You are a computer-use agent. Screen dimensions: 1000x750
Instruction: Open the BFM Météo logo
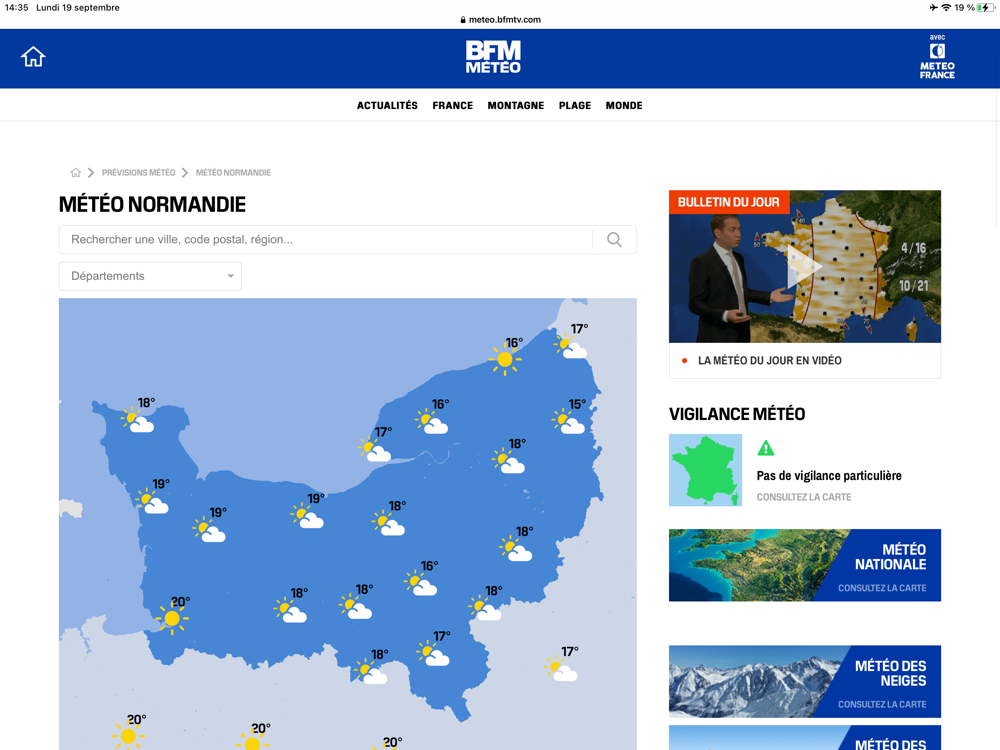click(x=493, y=57)
